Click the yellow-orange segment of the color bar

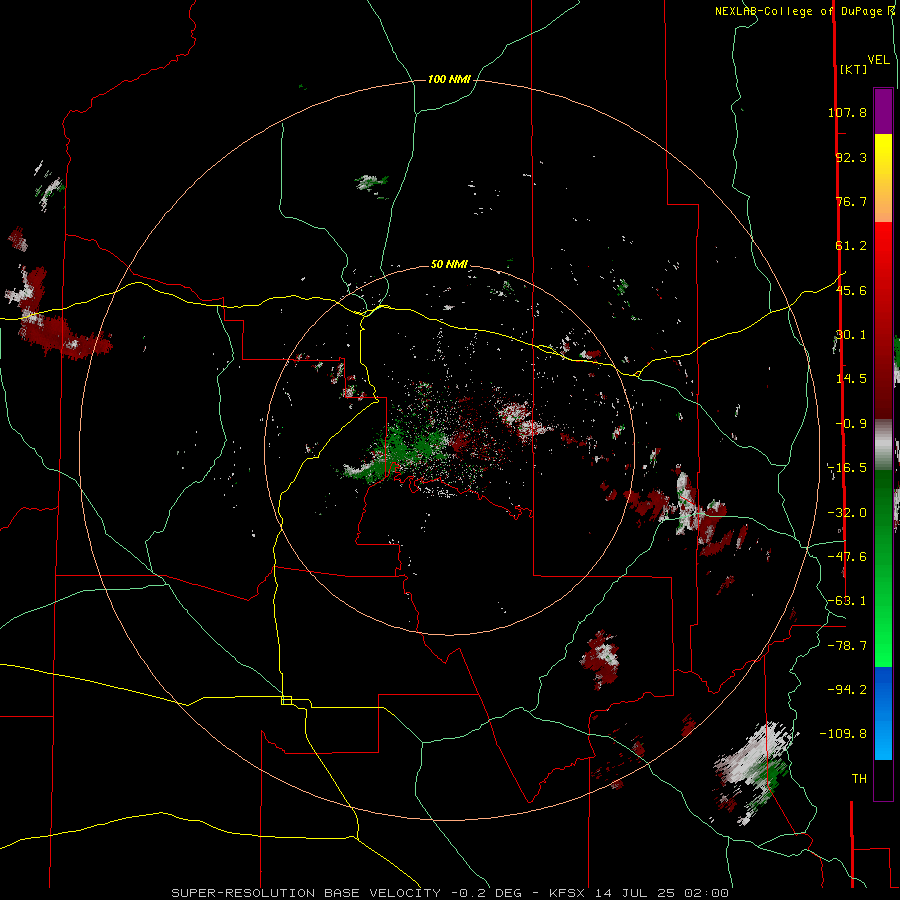point(883,178)
